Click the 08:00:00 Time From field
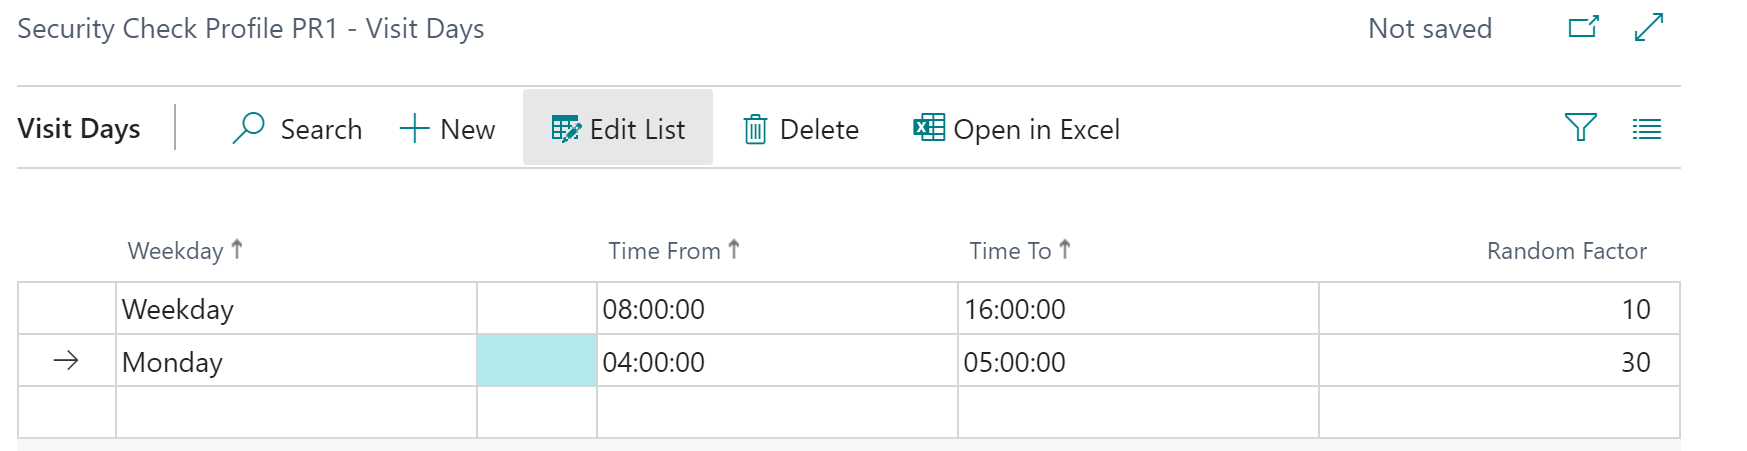Viewport: 1747px width, 451px height. point(654,309)
